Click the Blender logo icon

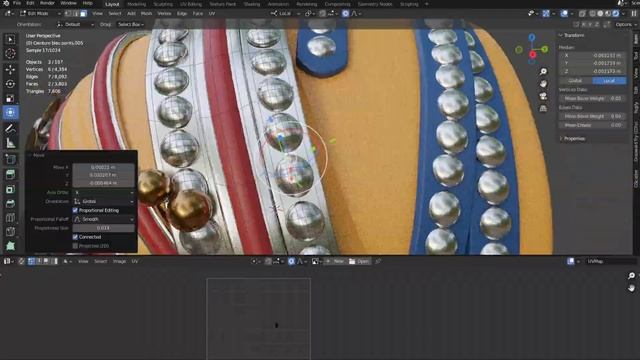[6, 3]
